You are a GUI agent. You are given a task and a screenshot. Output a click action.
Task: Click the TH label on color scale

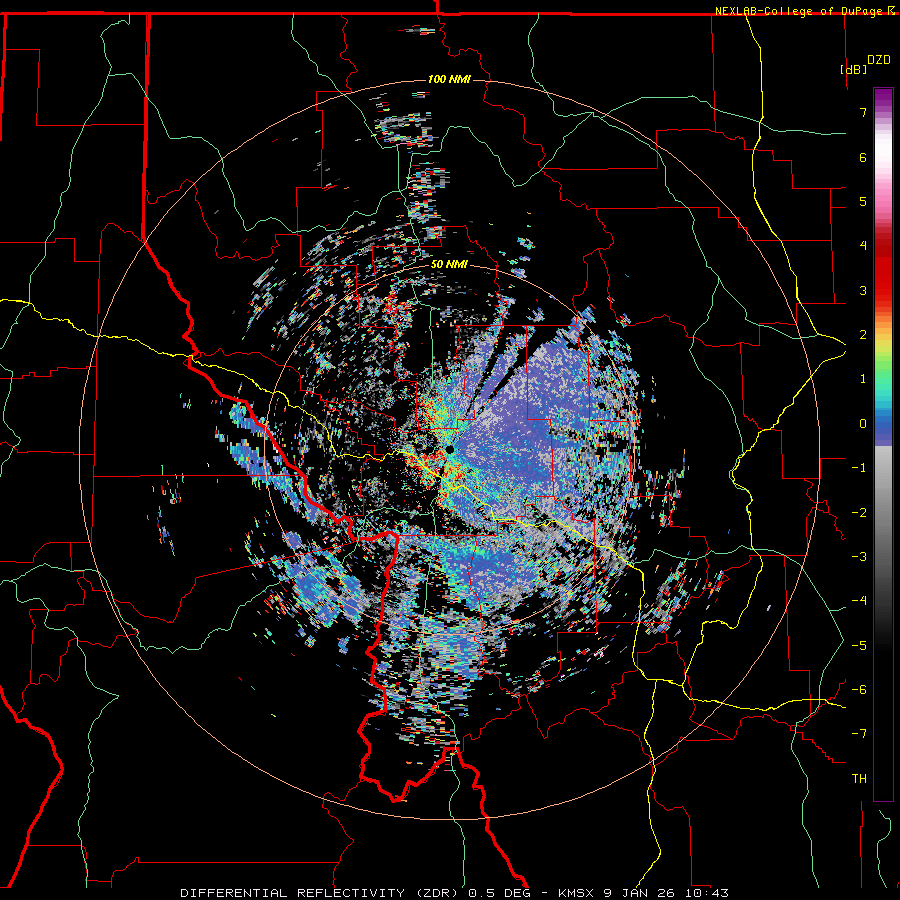coord(859,779)
